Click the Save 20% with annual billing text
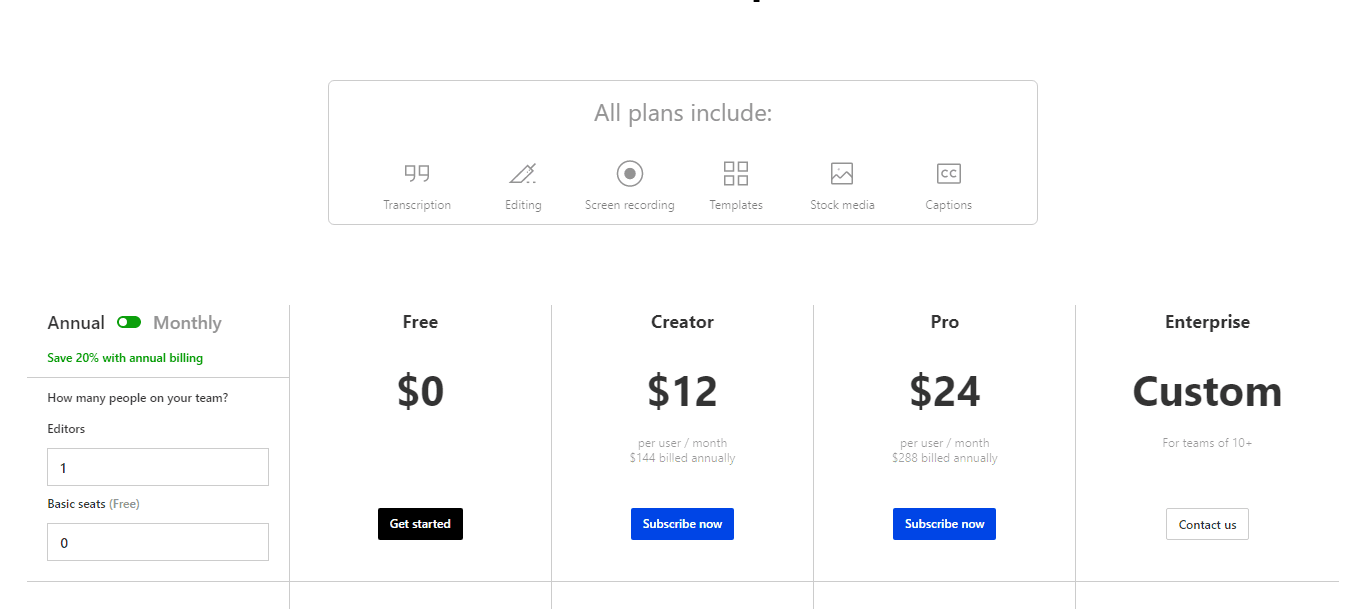Viewport: 1366px width, 609px height. [x=125, y=358]
